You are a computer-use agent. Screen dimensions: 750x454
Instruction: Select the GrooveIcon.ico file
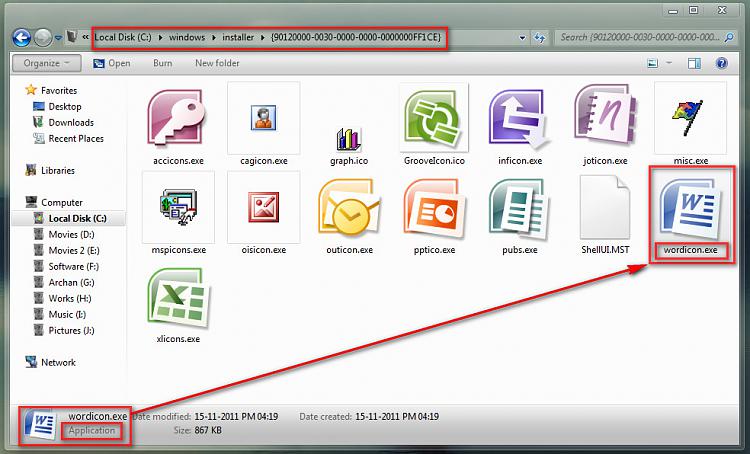(x=434, y=118)
